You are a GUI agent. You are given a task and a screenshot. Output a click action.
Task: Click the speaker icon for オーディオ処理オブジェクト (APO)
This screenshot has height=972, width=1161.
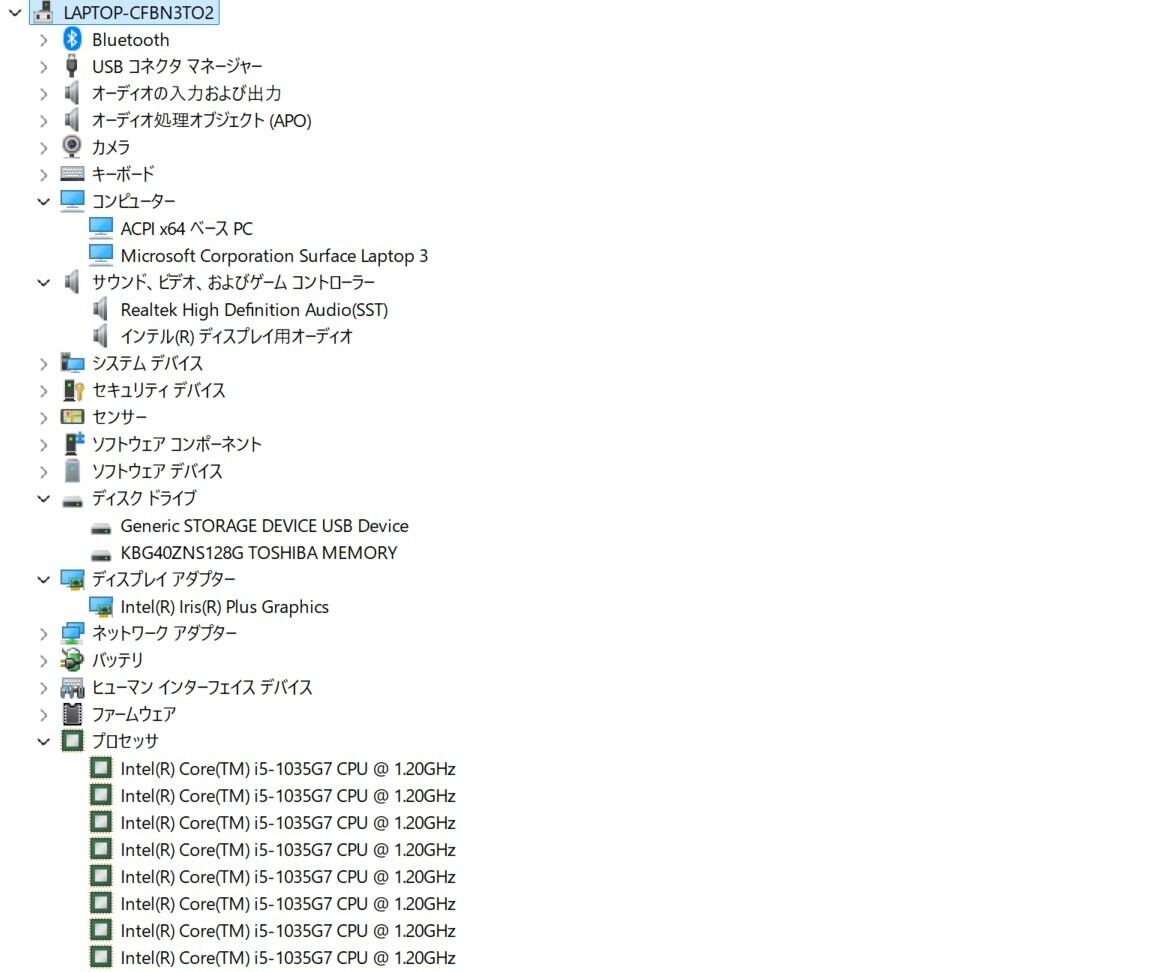tap(72, 120)
